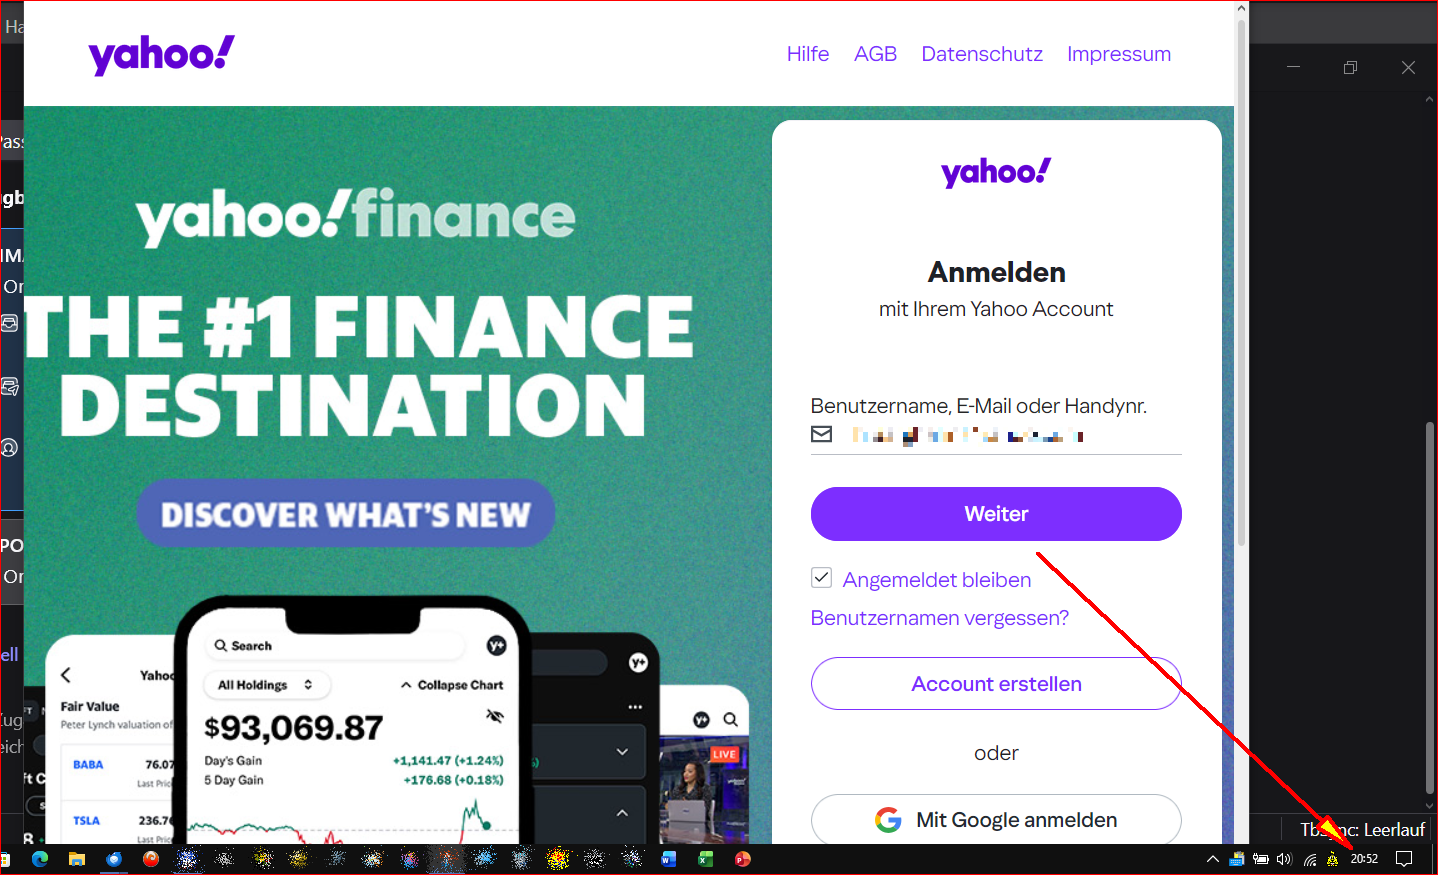Click the Collapse Chart expander

click(x=452, y=685)
